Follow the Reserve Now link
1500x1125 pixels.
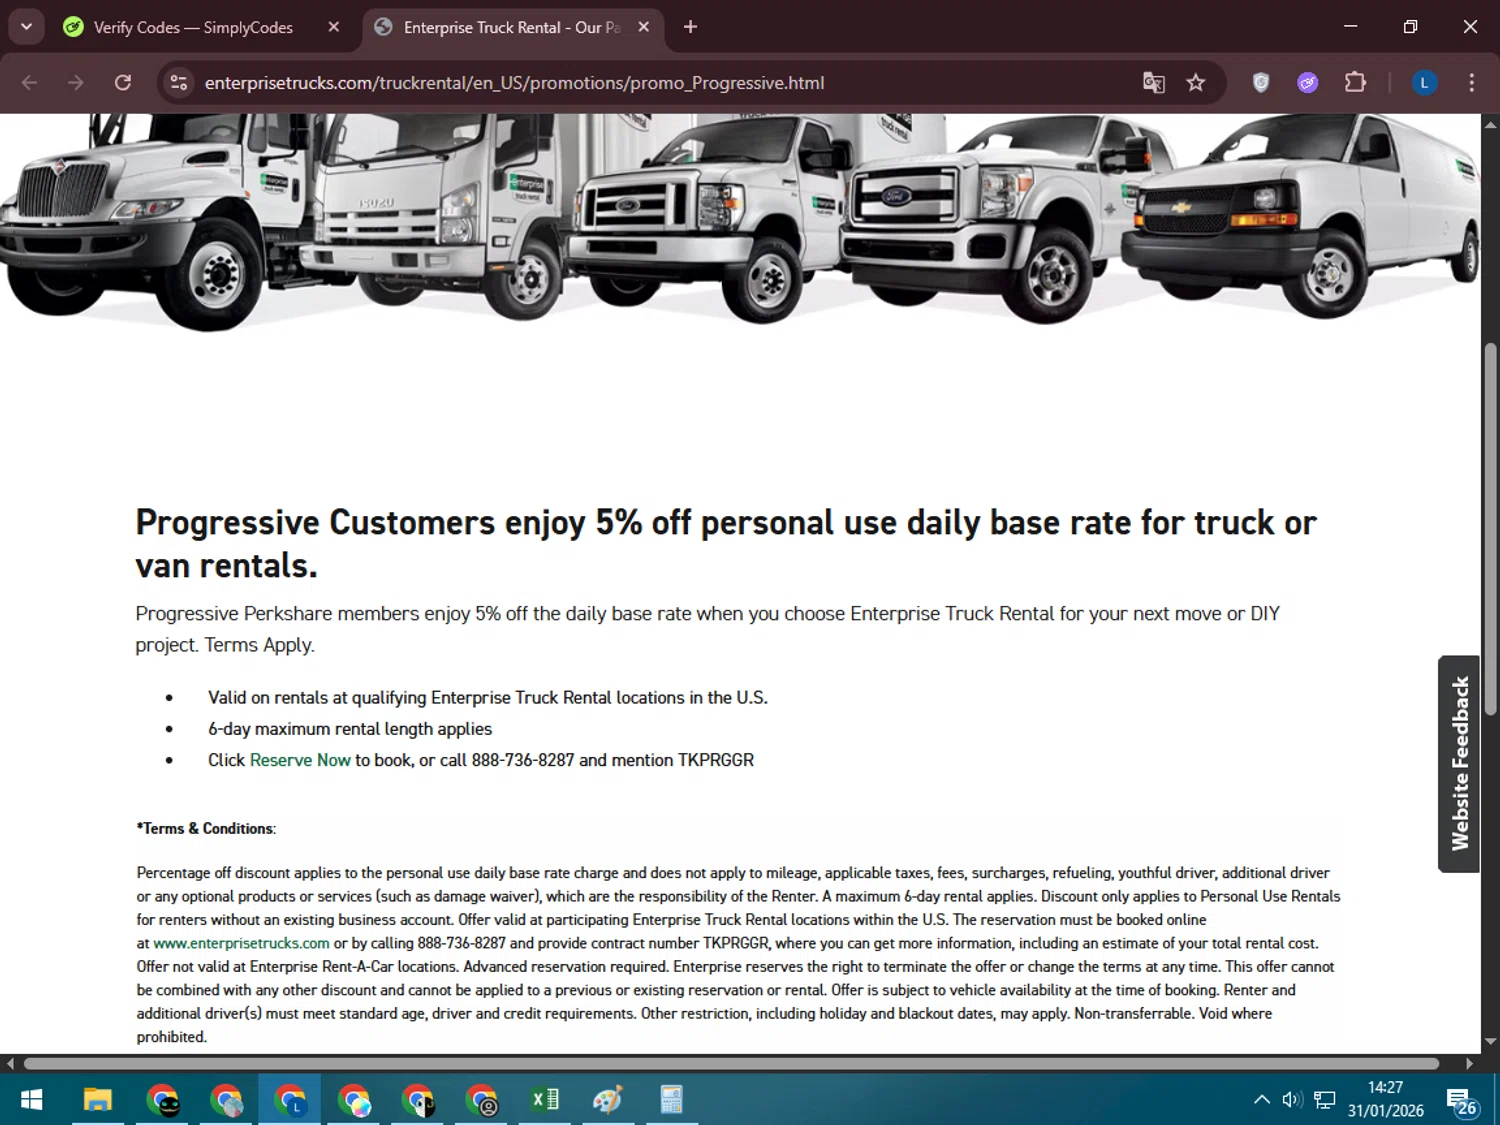300,760
